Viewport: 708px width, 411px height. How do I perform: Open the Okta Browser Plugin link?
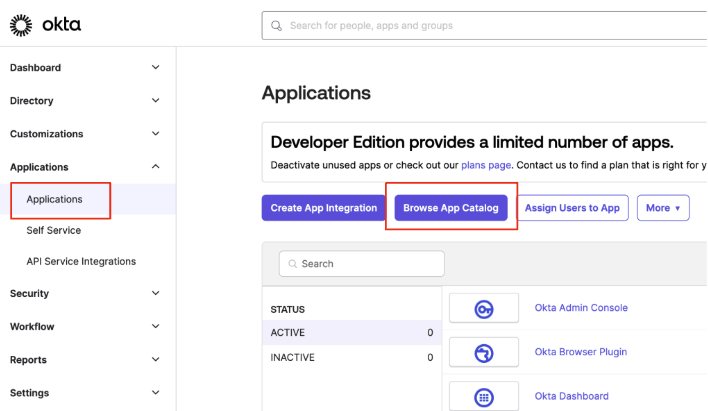581,352
